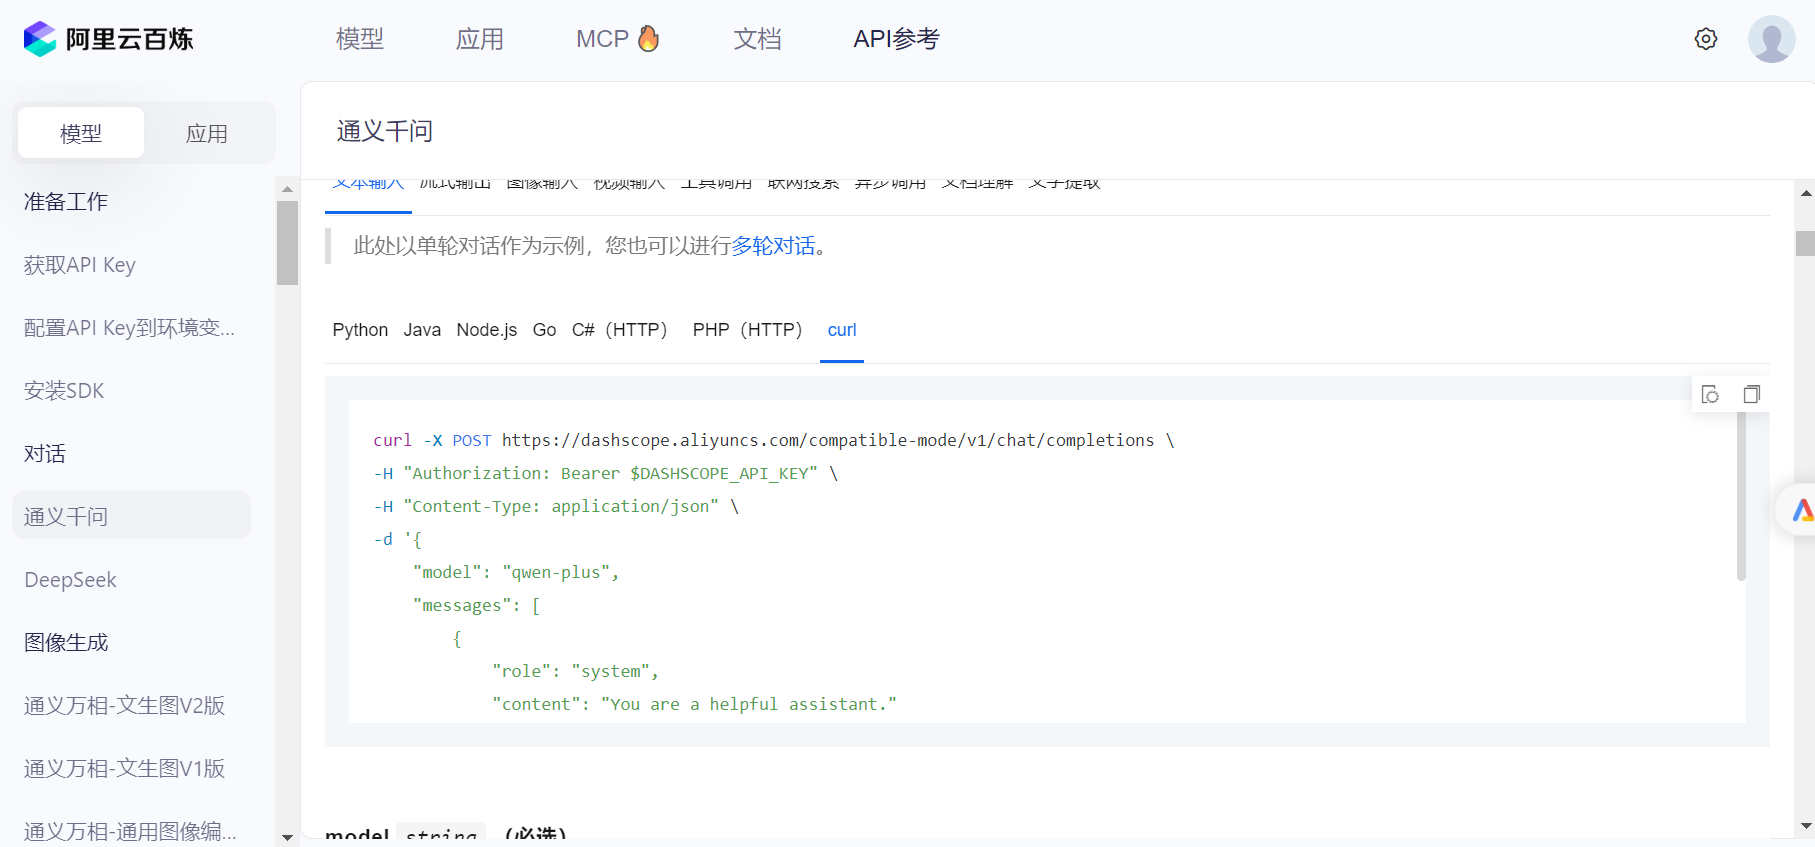Click the 图像生成 section heading
The image size is (1815, 847).
pos(66,643)
